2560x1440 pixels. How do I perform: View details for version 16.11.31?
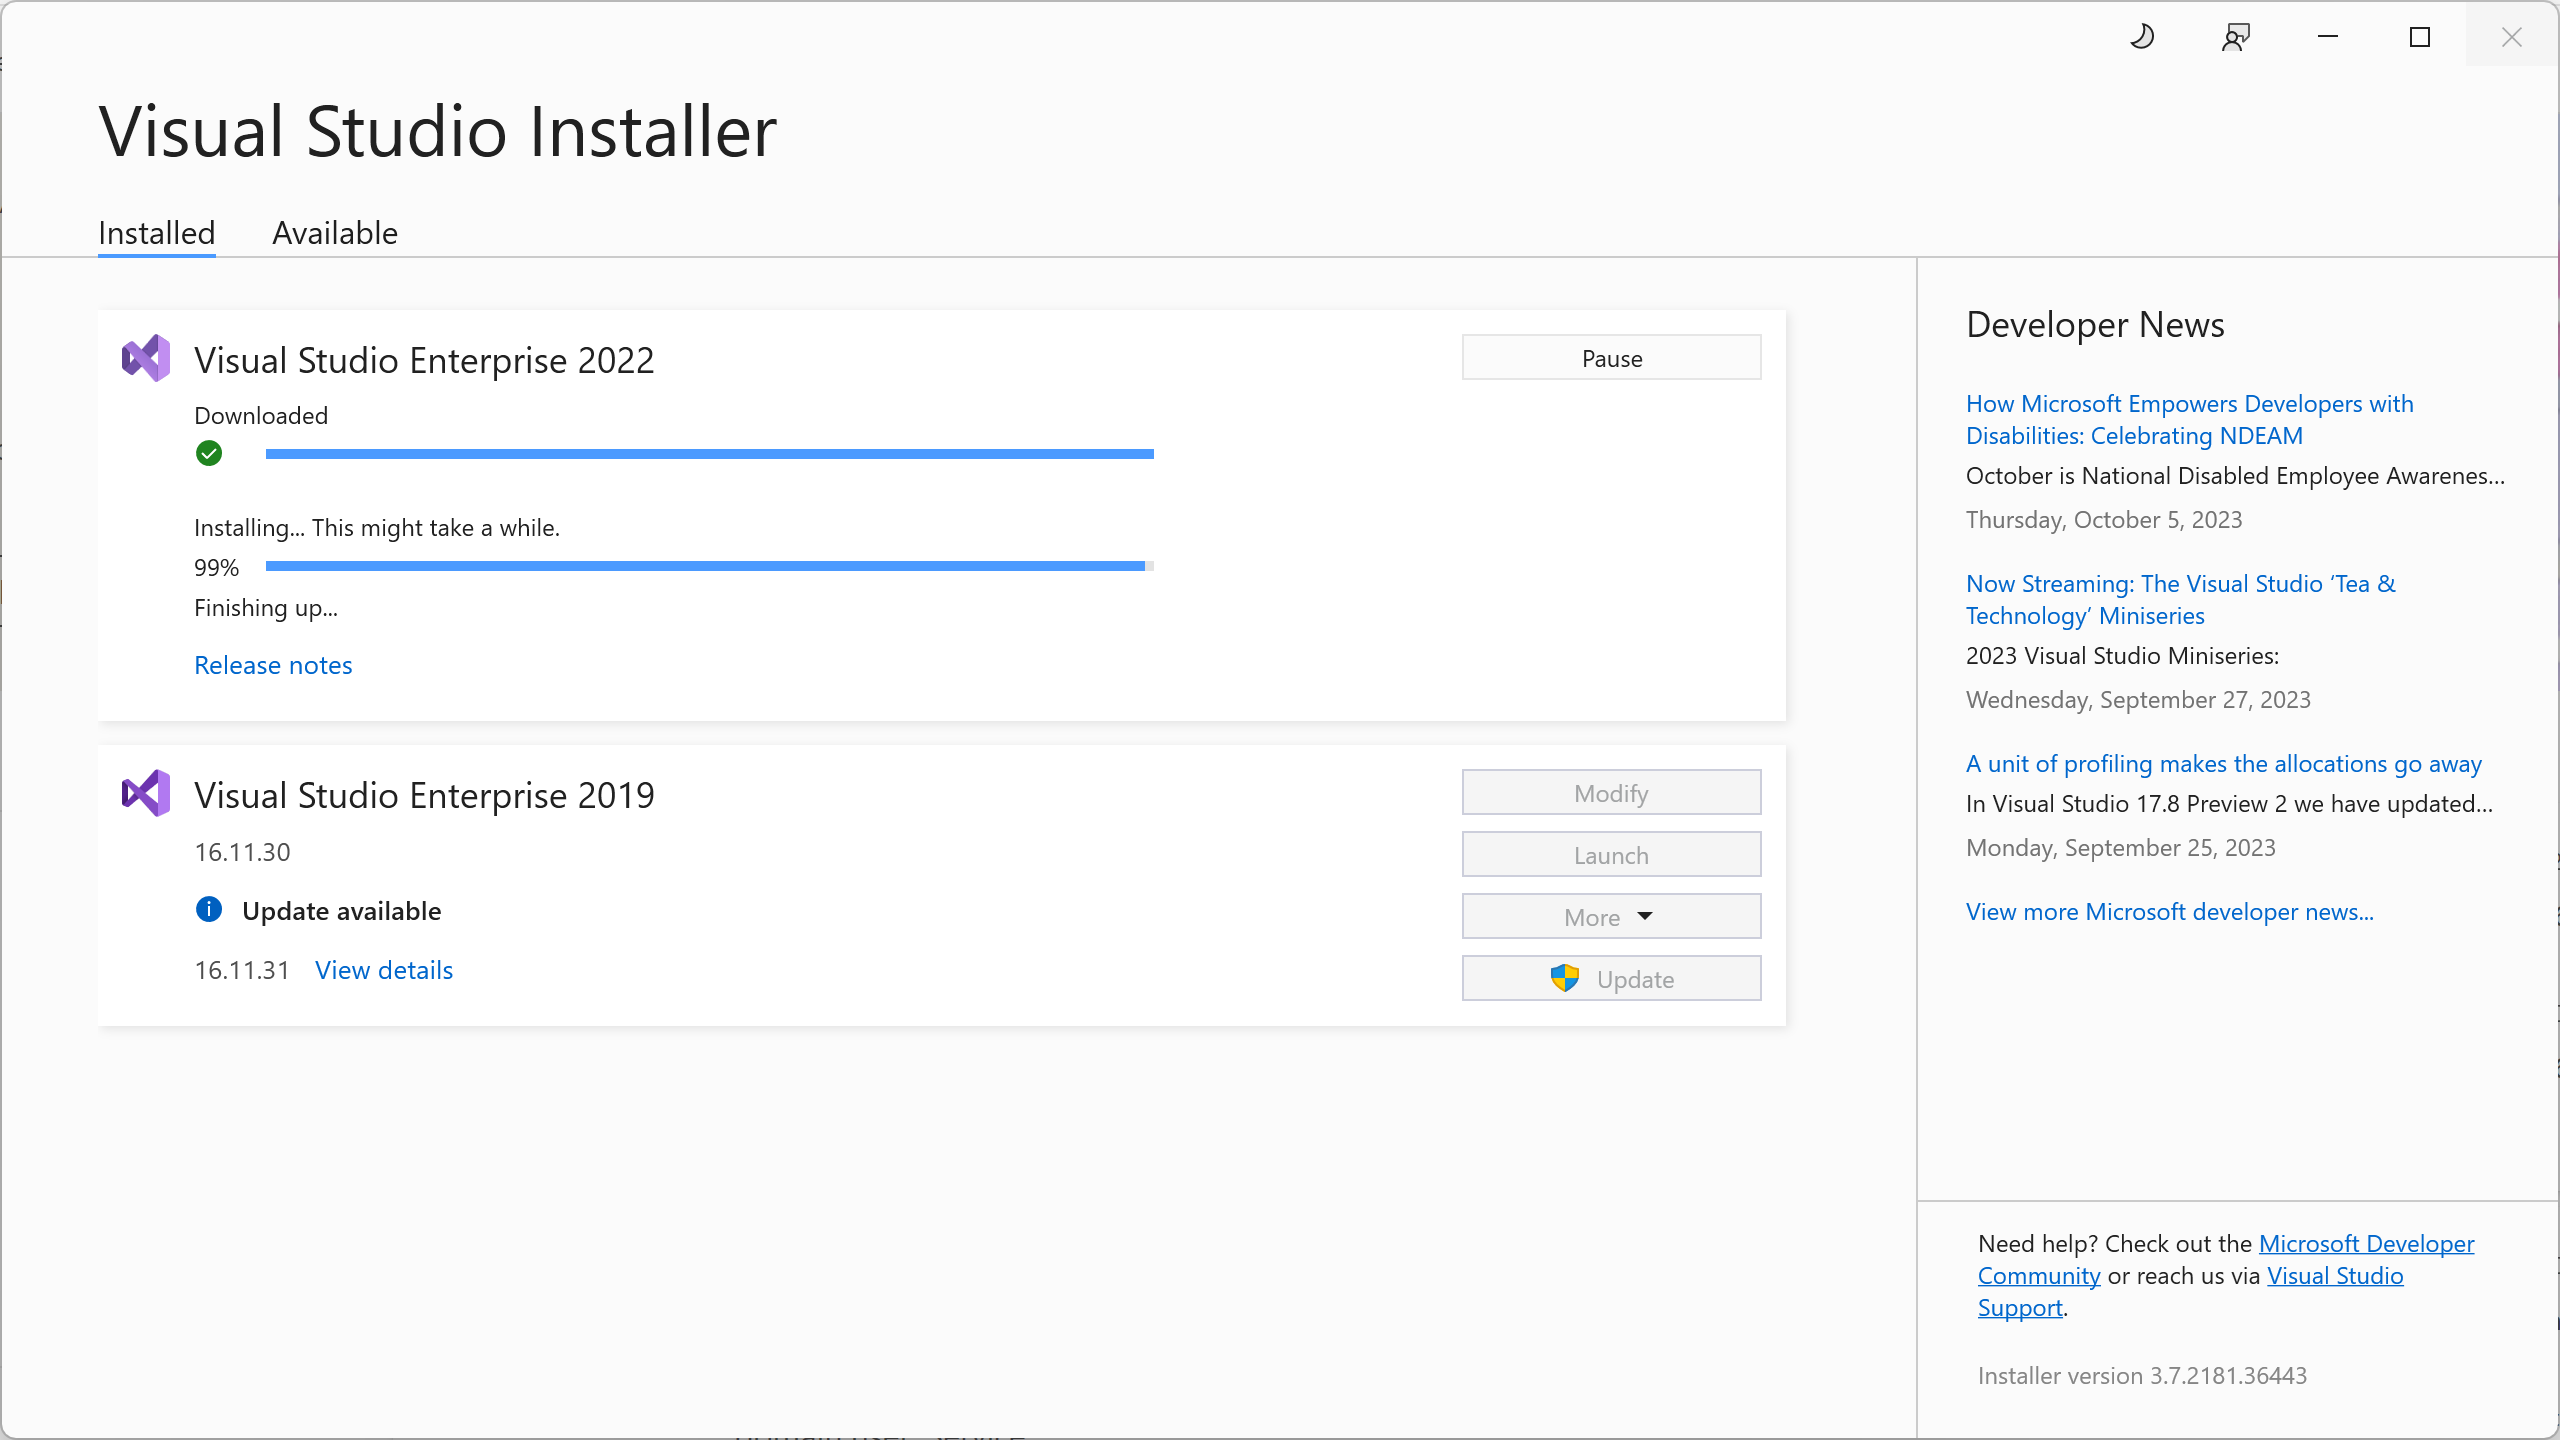383,969
